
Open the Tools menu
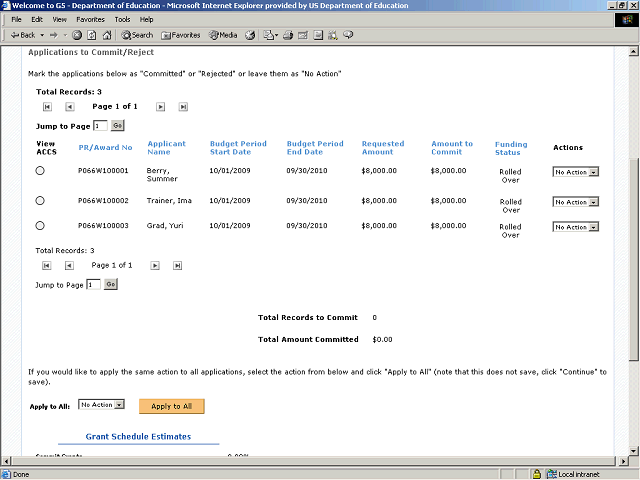point(122,19)
